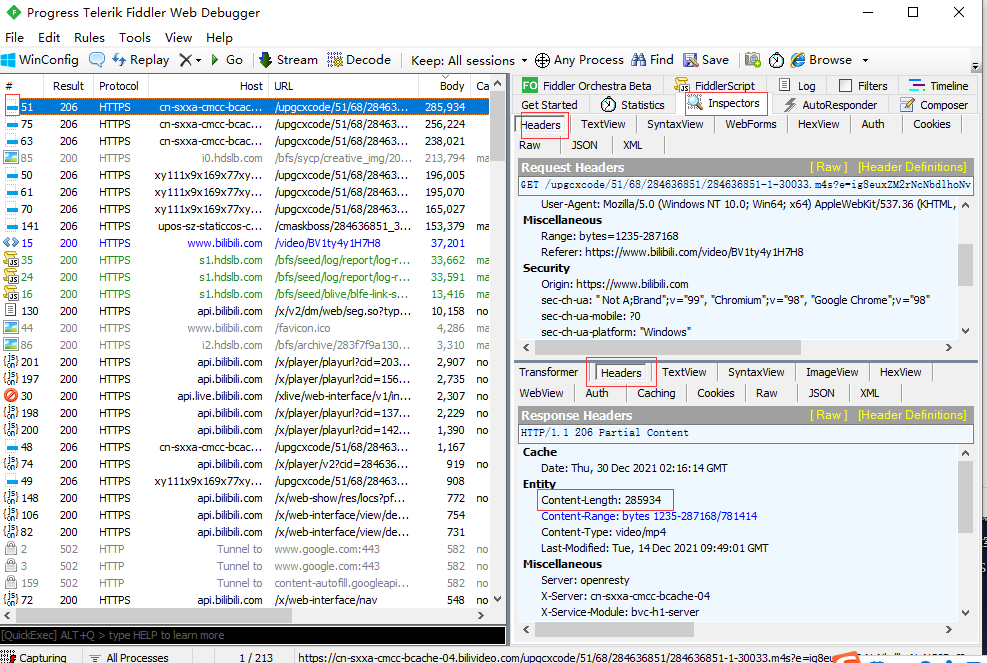Toggle Stream mode in toolbar

point(288,60)
